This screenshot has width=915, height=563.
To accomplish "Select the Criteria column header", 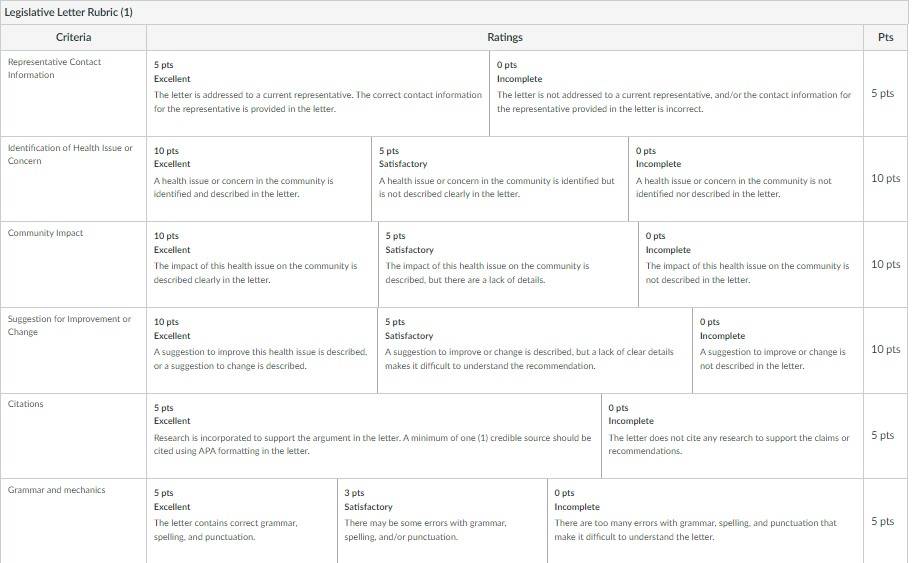I will point(74,37).
